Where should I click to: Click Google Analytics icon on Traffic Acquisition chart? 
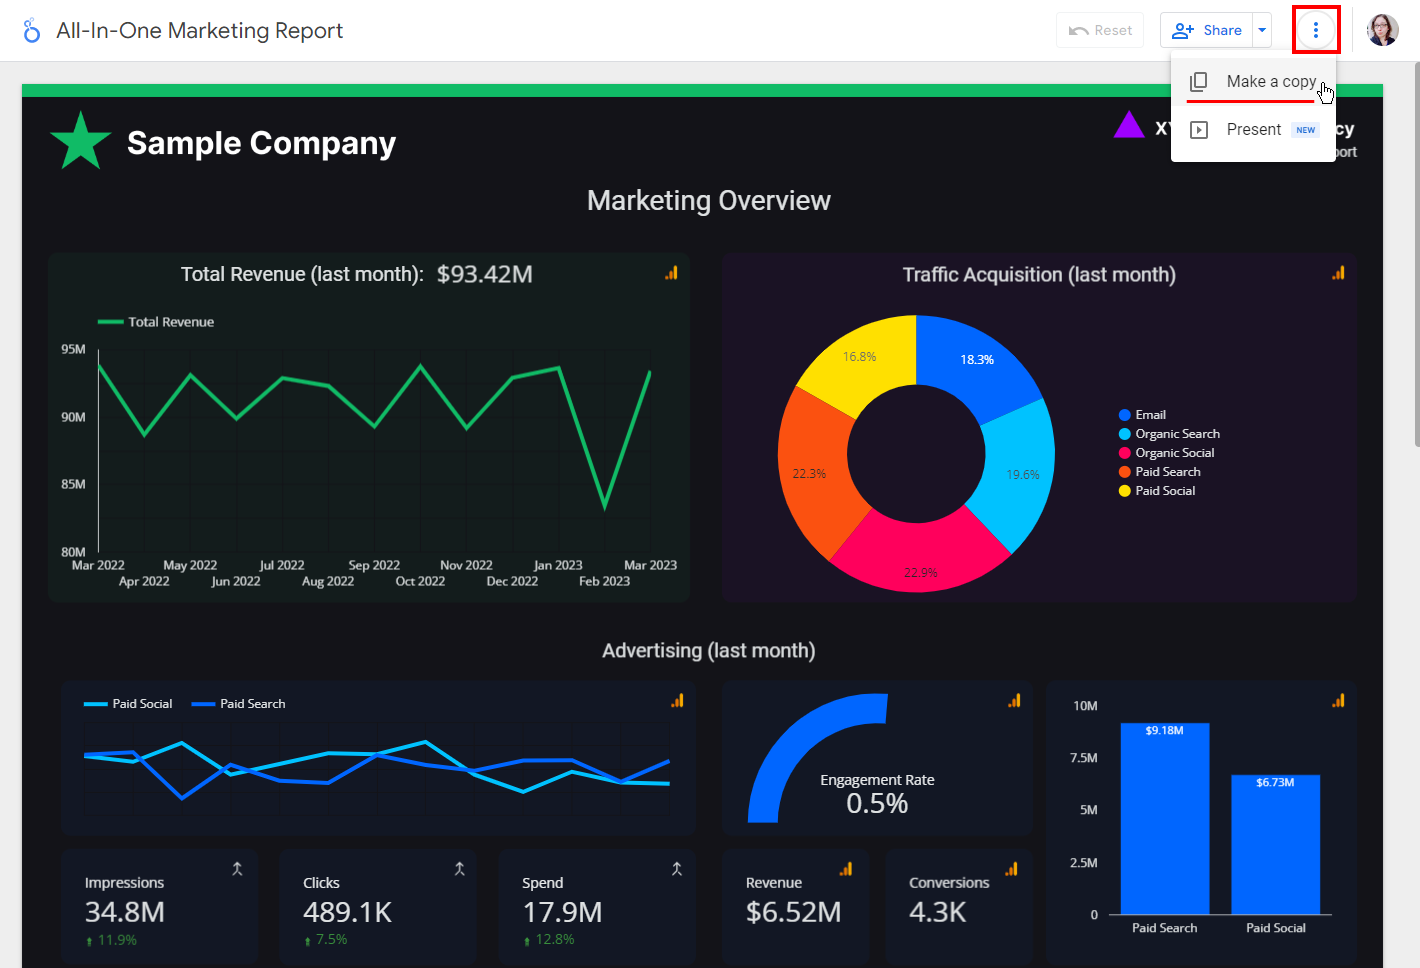pos(1338,273)
